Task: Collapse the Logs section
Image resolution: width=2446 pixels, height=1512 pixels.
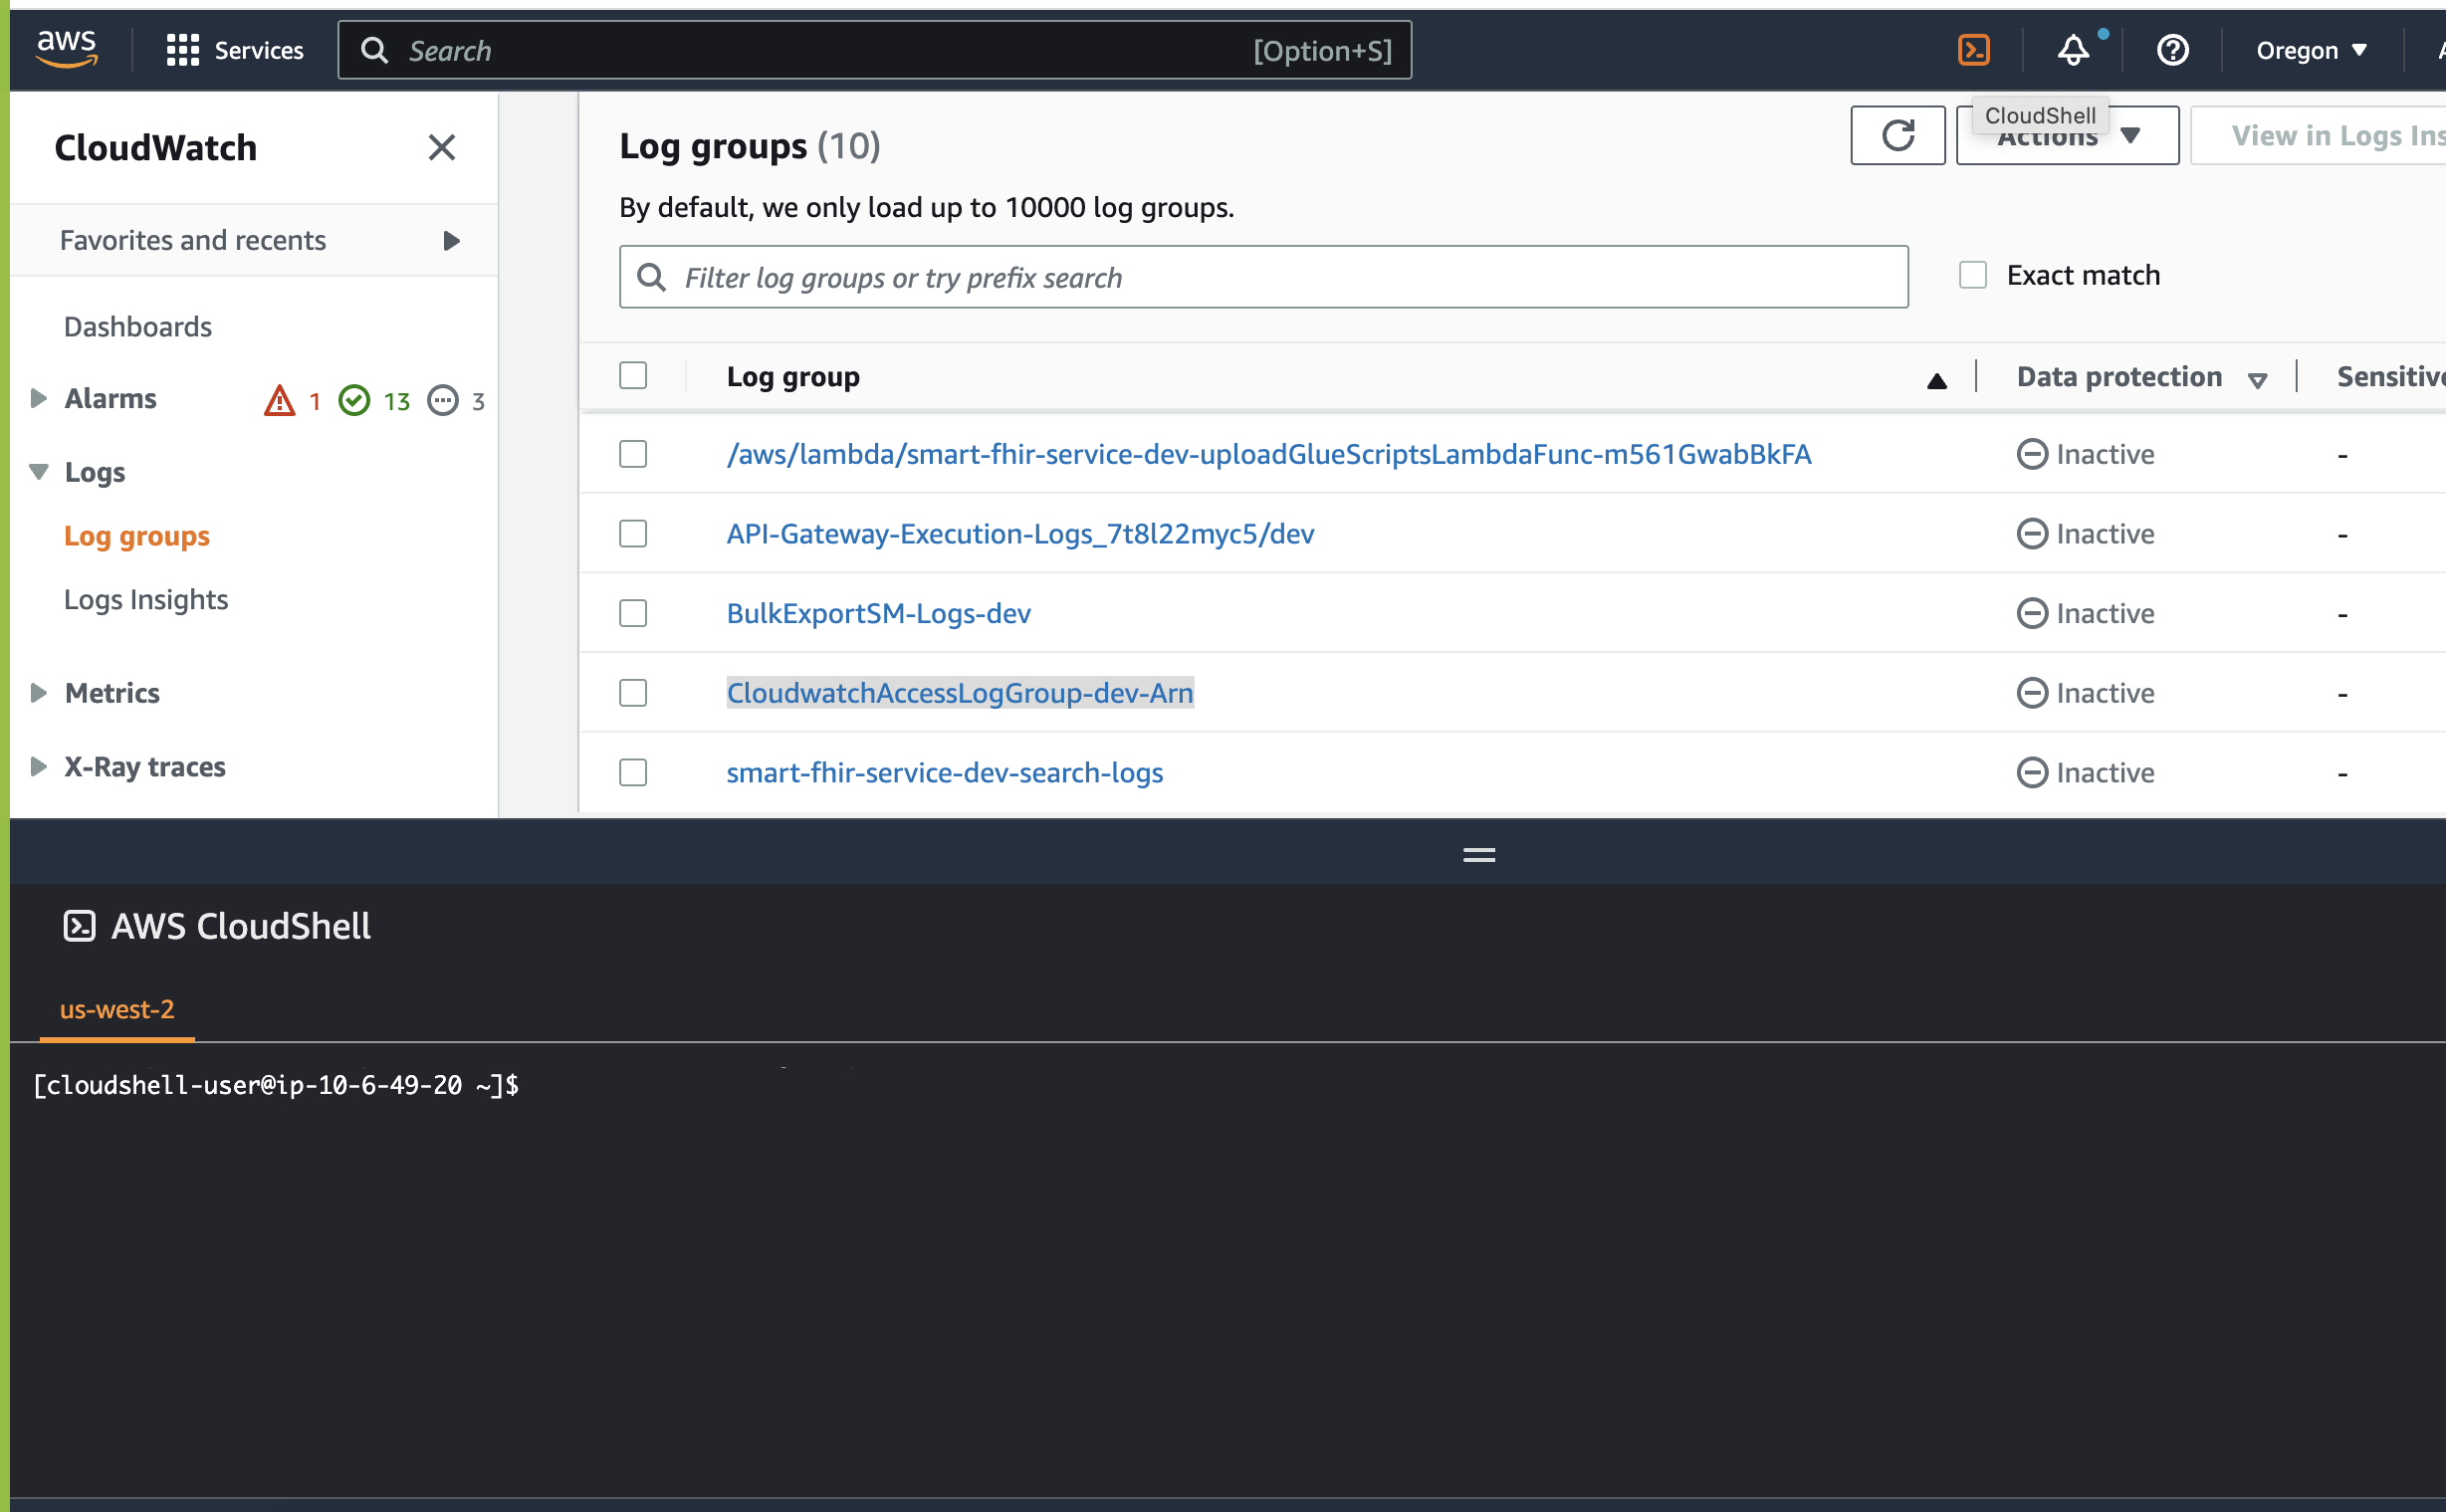Action: coord(39,472)
